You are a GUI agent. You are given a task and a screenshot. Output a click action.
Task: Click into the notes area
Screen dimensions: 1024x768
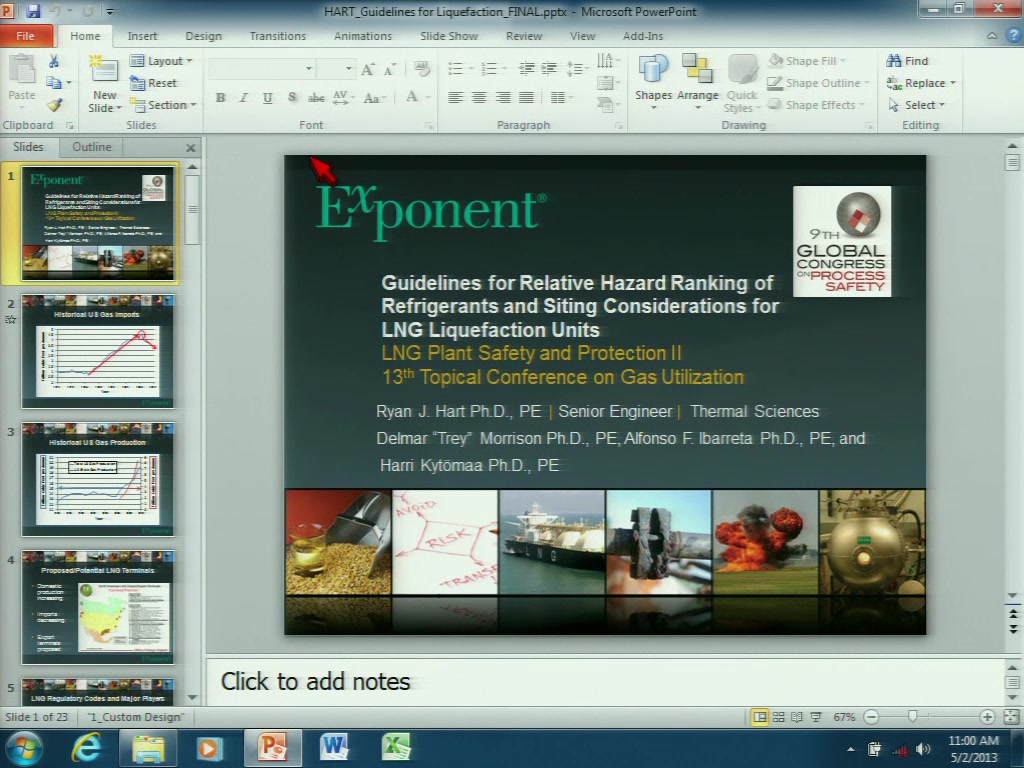point(604,682)
